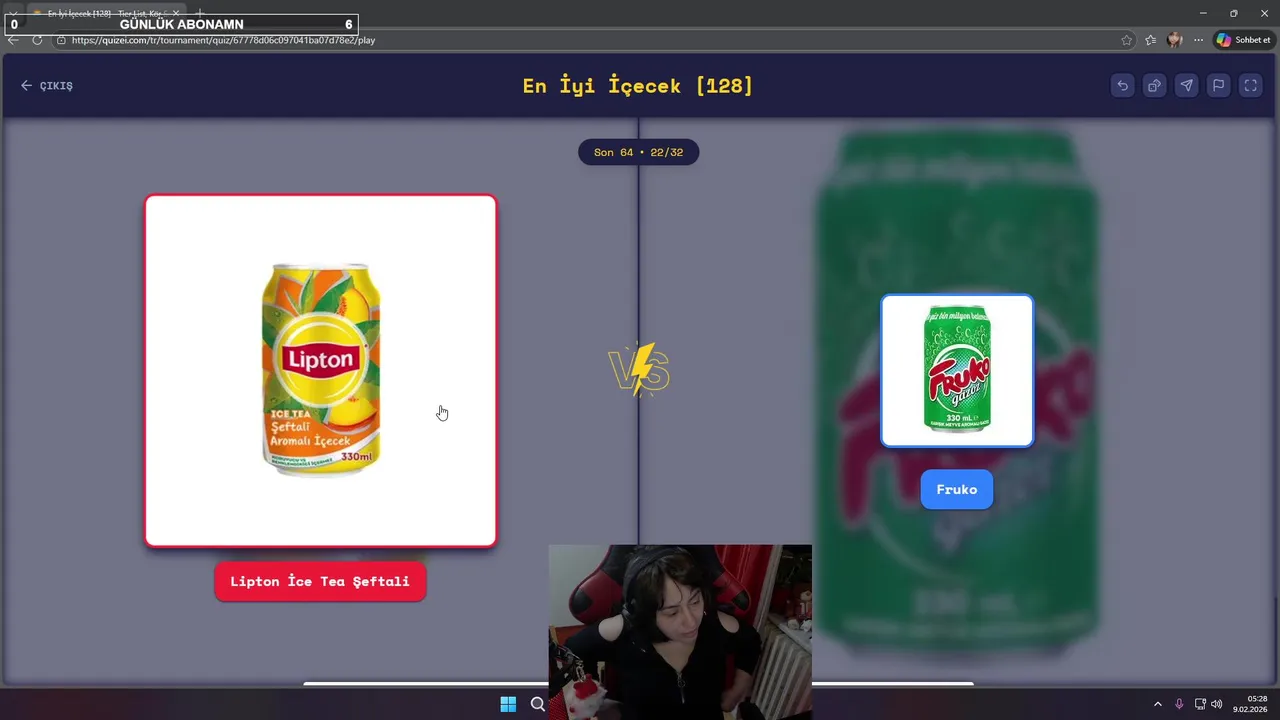Open the favorites list icon
Image resolution: width=1280 pixels, height=720 pixels.
(1151, 40)
